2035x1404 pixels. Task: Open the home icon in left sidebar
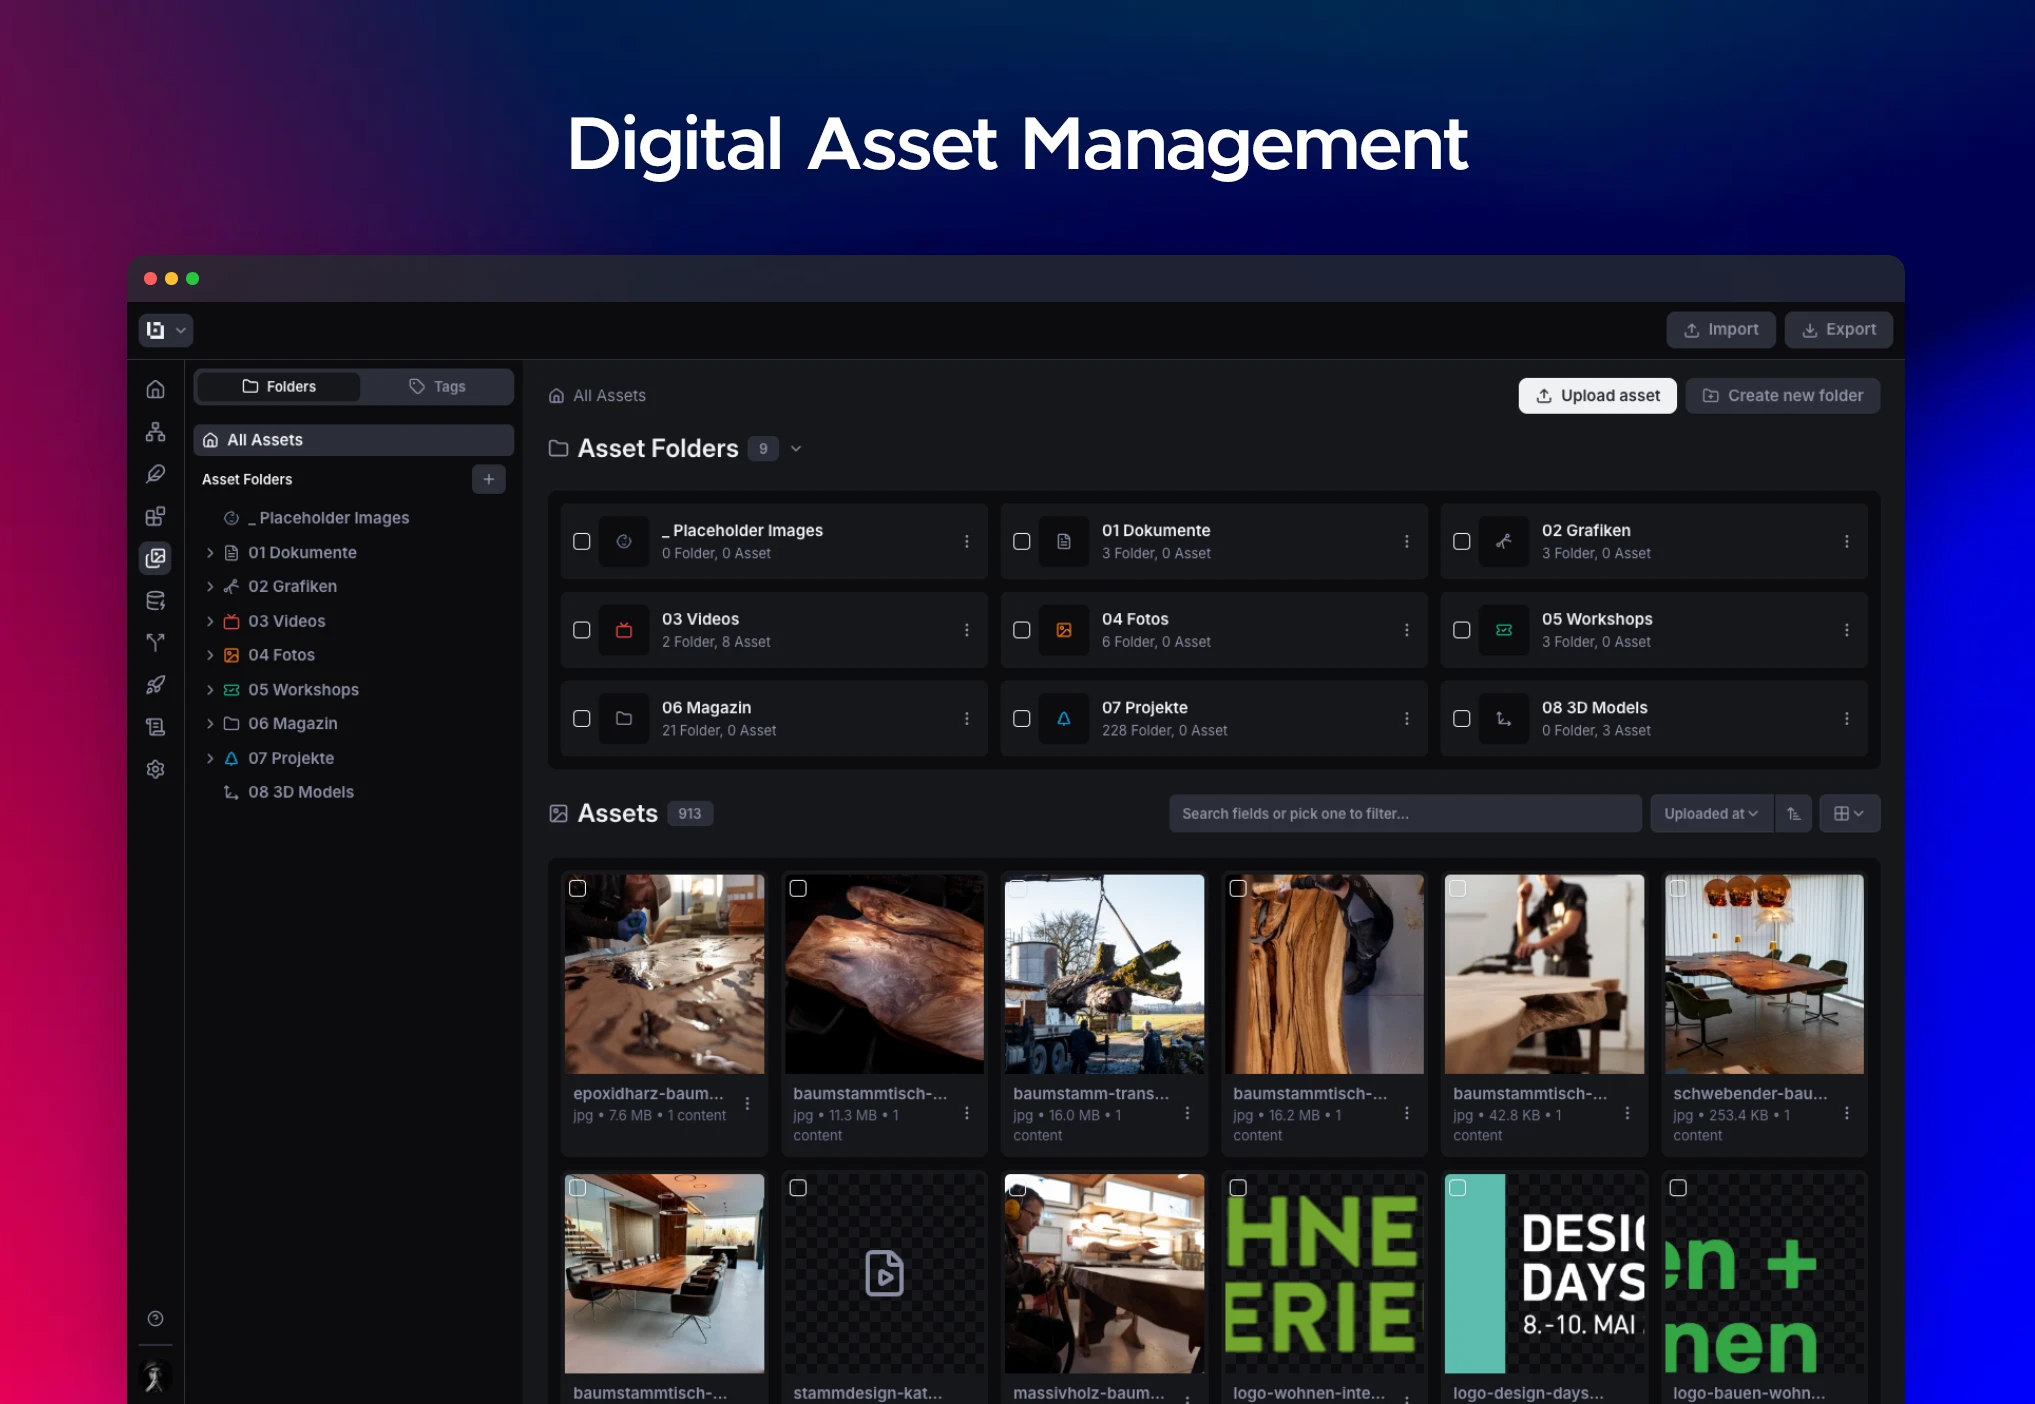(x=155, y=389)
